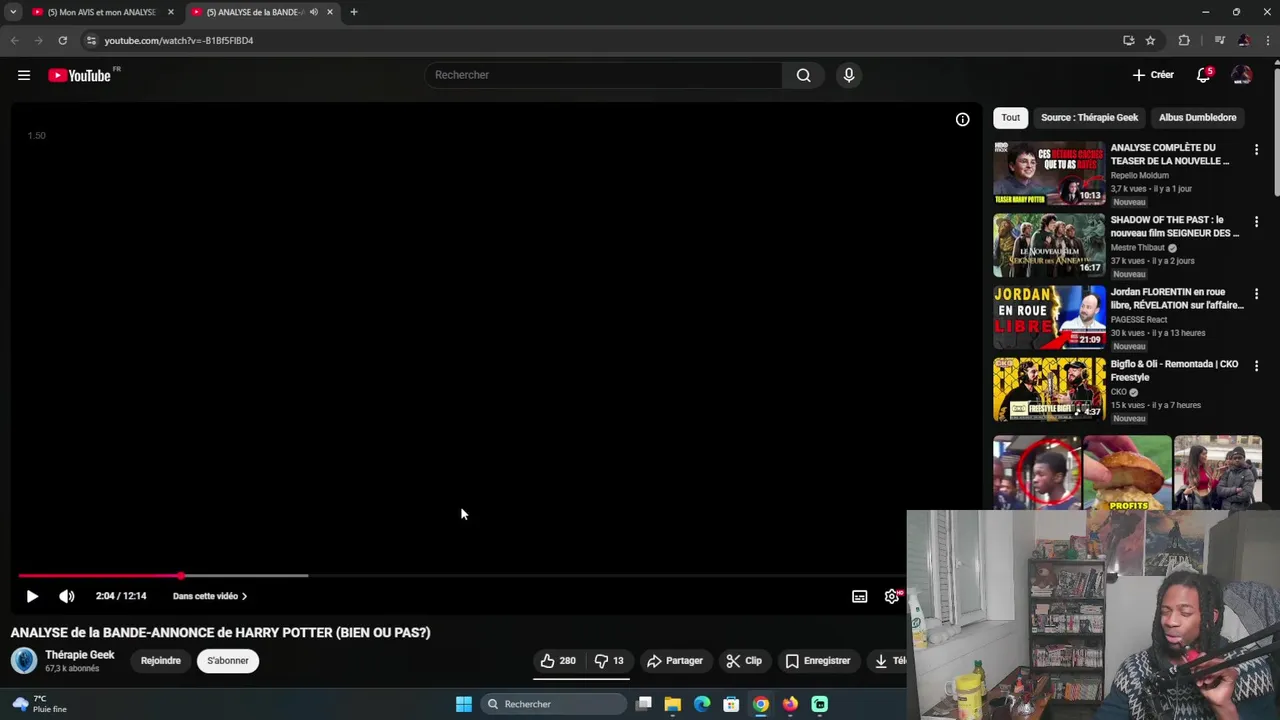1280x720 pixels.
Task: Open the Windows Start menu
Action: (463, 704)
